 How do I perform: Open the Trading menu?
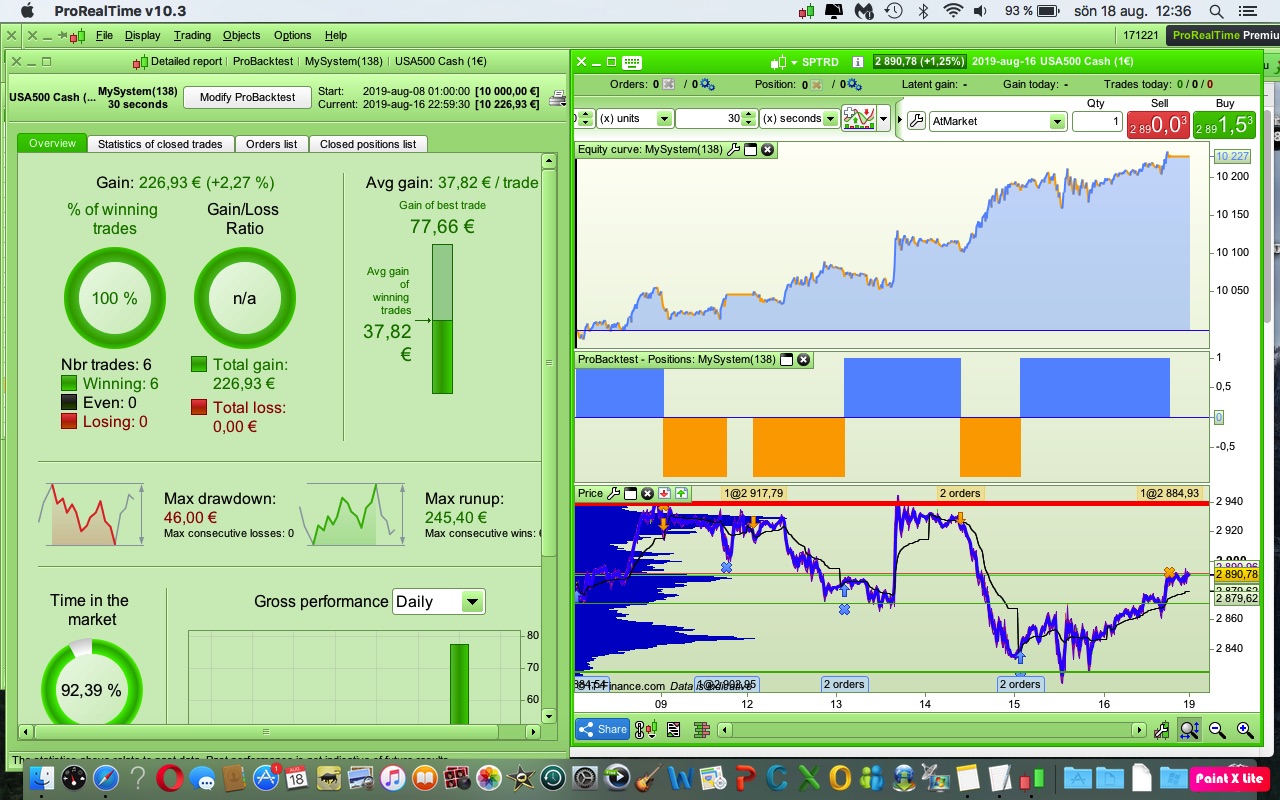coord(192,35)
